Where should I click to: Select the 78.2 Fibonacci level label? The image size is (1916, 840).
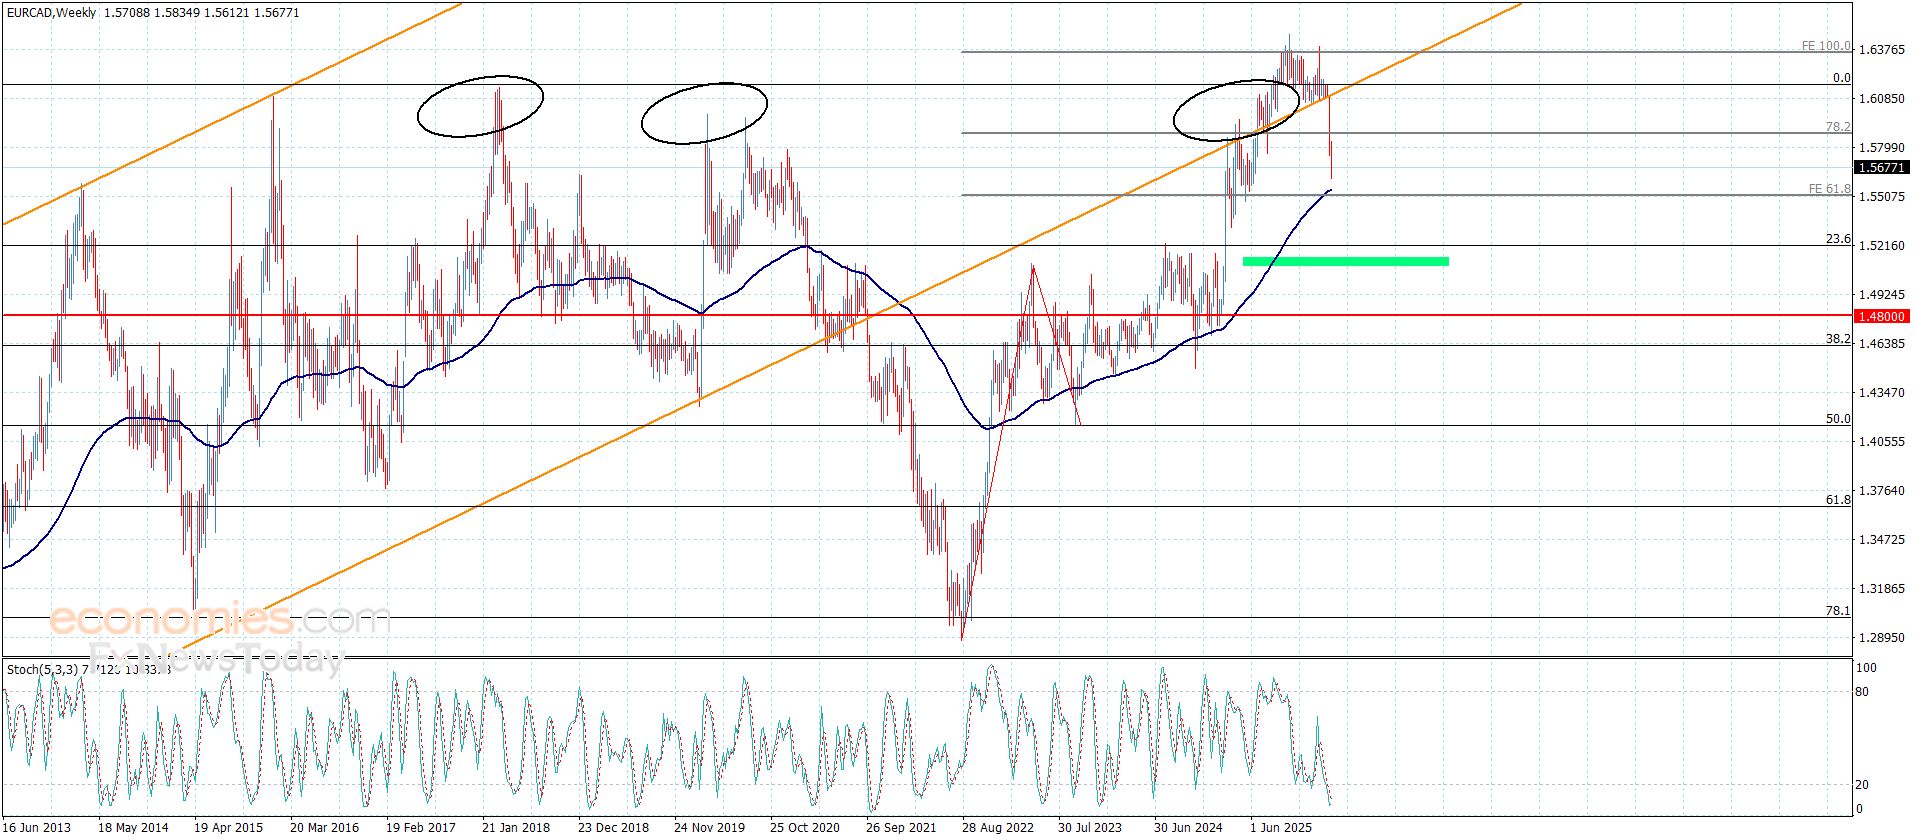[1838, 127]
